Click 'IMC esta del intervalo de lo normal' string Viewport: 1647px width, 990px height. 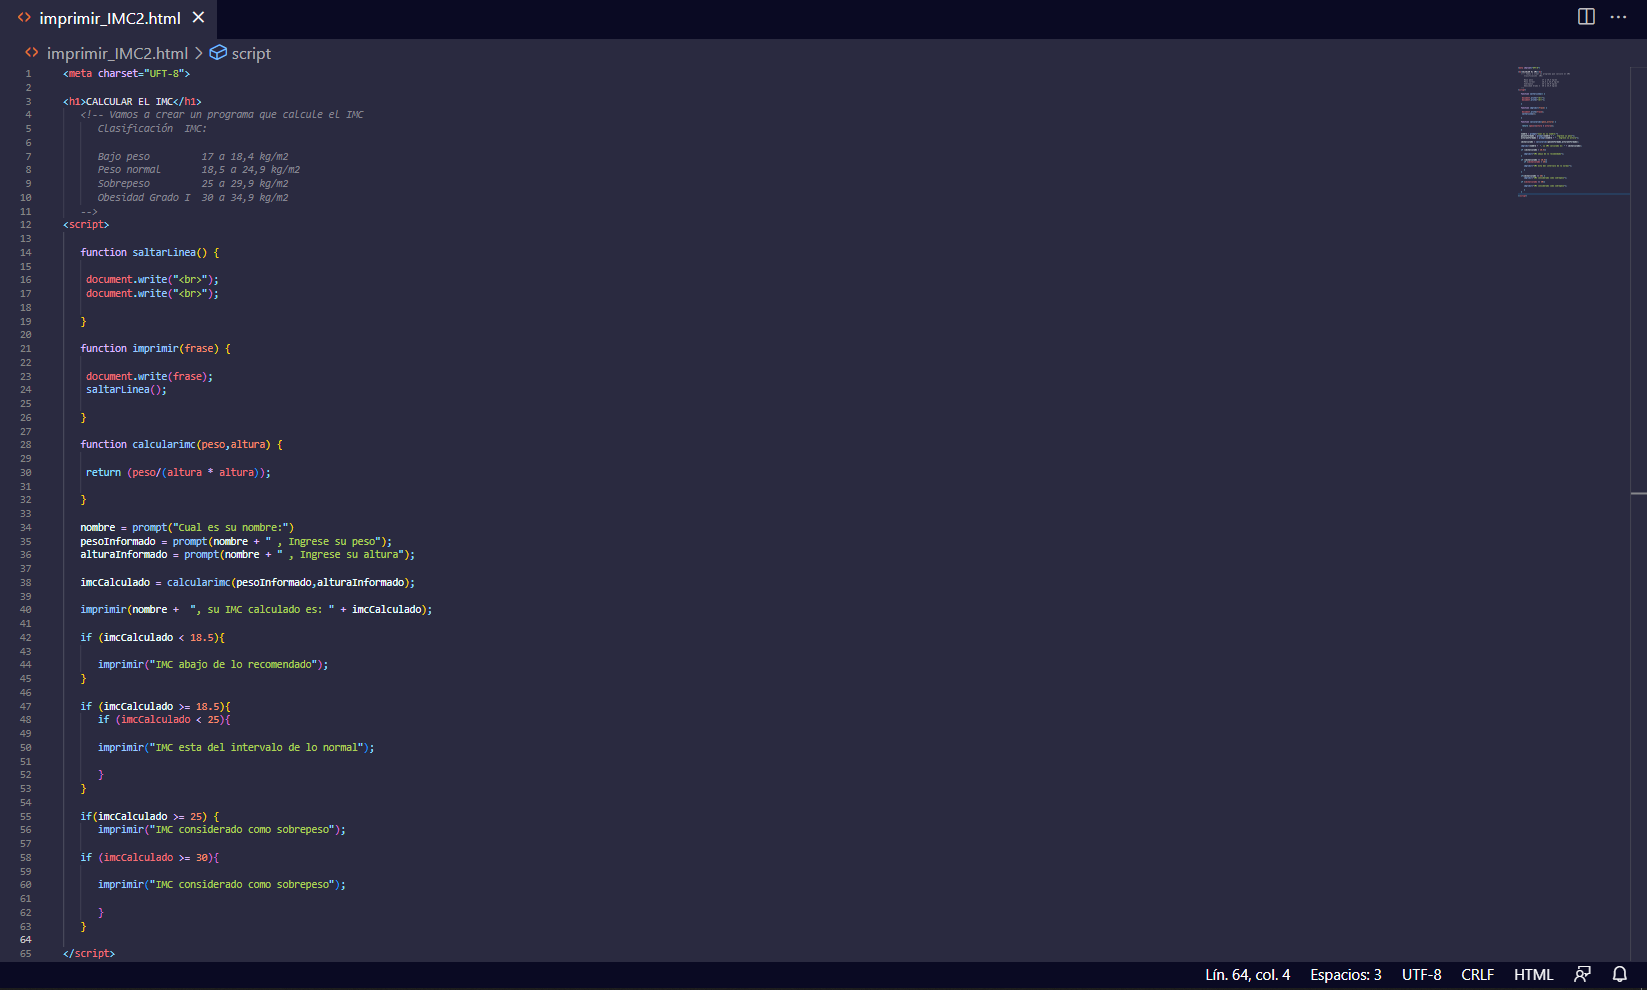[258, 748]
